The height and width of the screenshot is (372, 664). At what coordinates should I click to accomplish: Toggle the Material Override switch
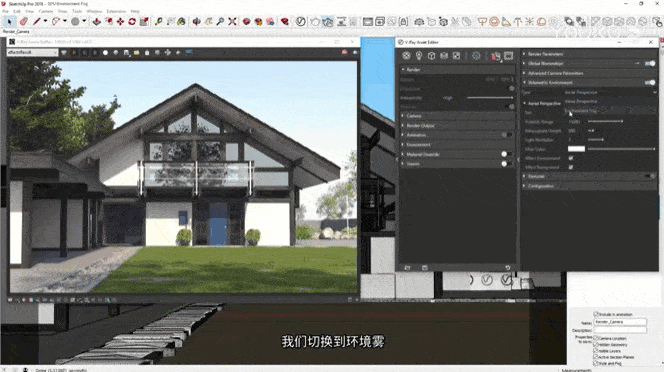(506, 154)
